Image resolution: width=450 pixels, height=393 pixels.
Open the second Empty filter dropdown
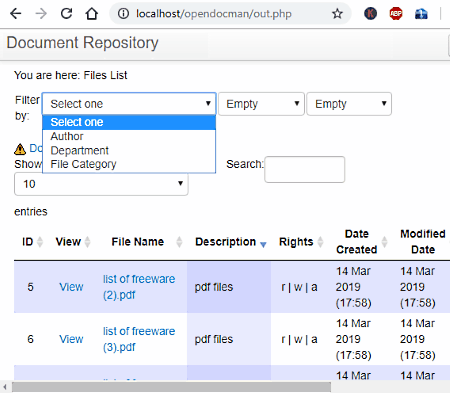point(261,104)
